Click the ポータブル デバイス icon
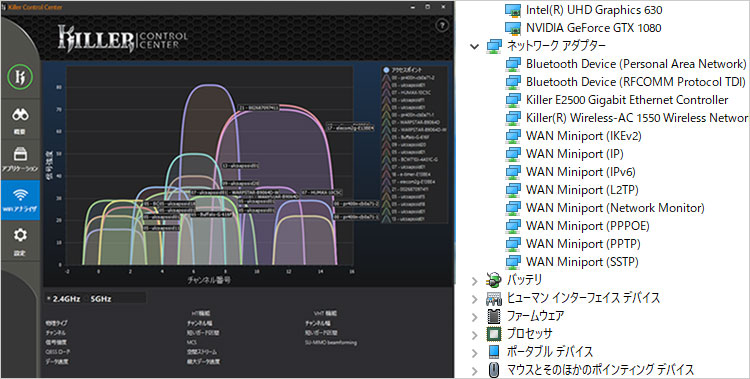The image size is (750, 379). tap(494, 352)
